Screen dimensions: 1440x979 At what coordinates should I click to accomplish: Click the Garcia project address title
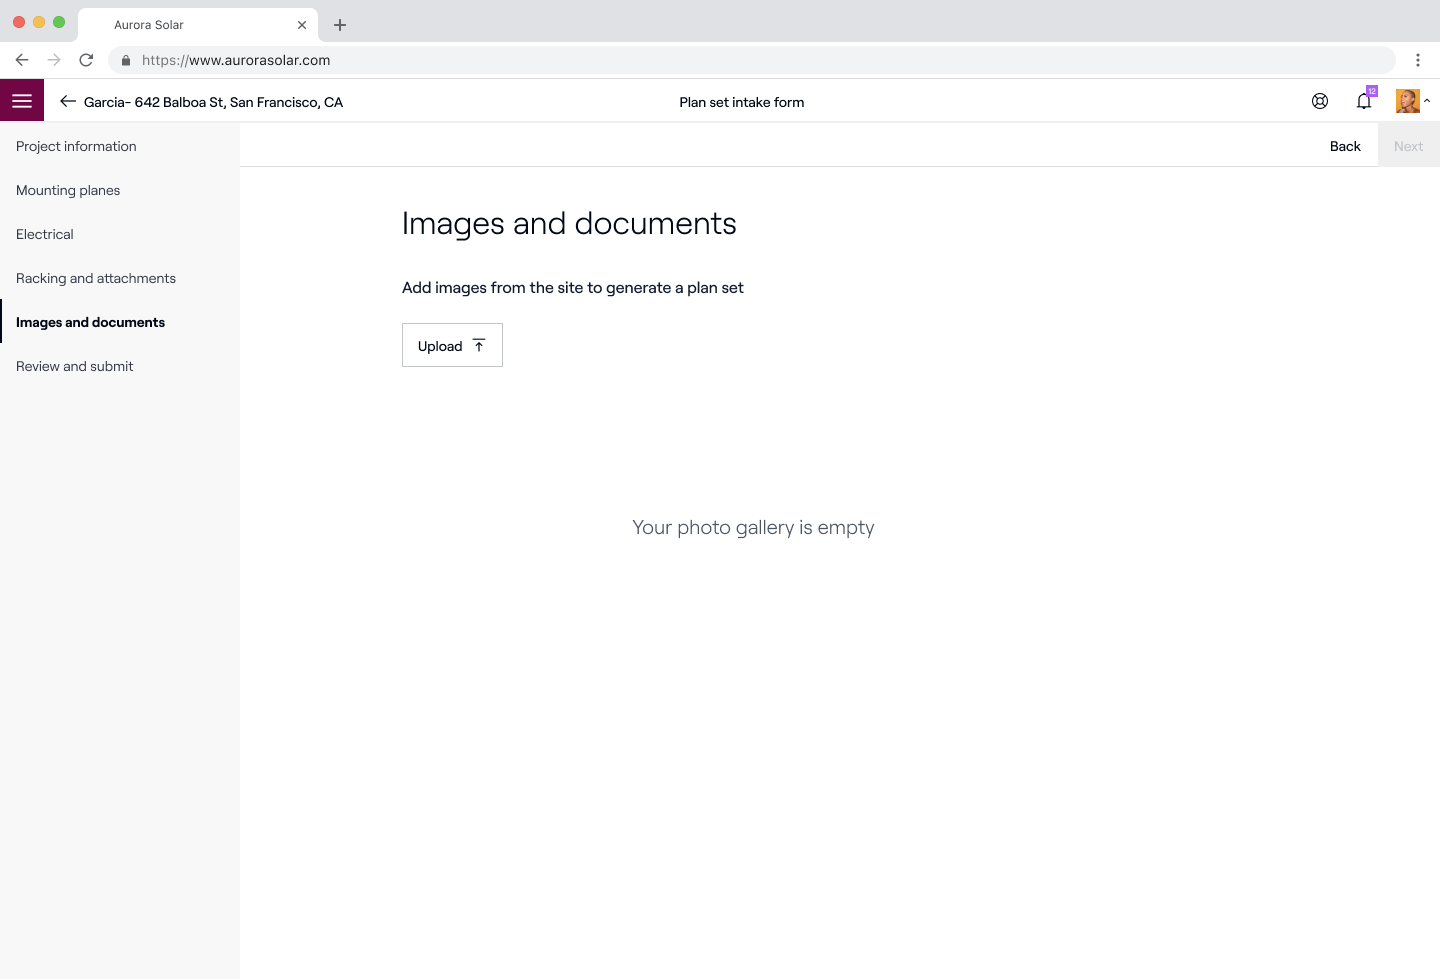213,102
